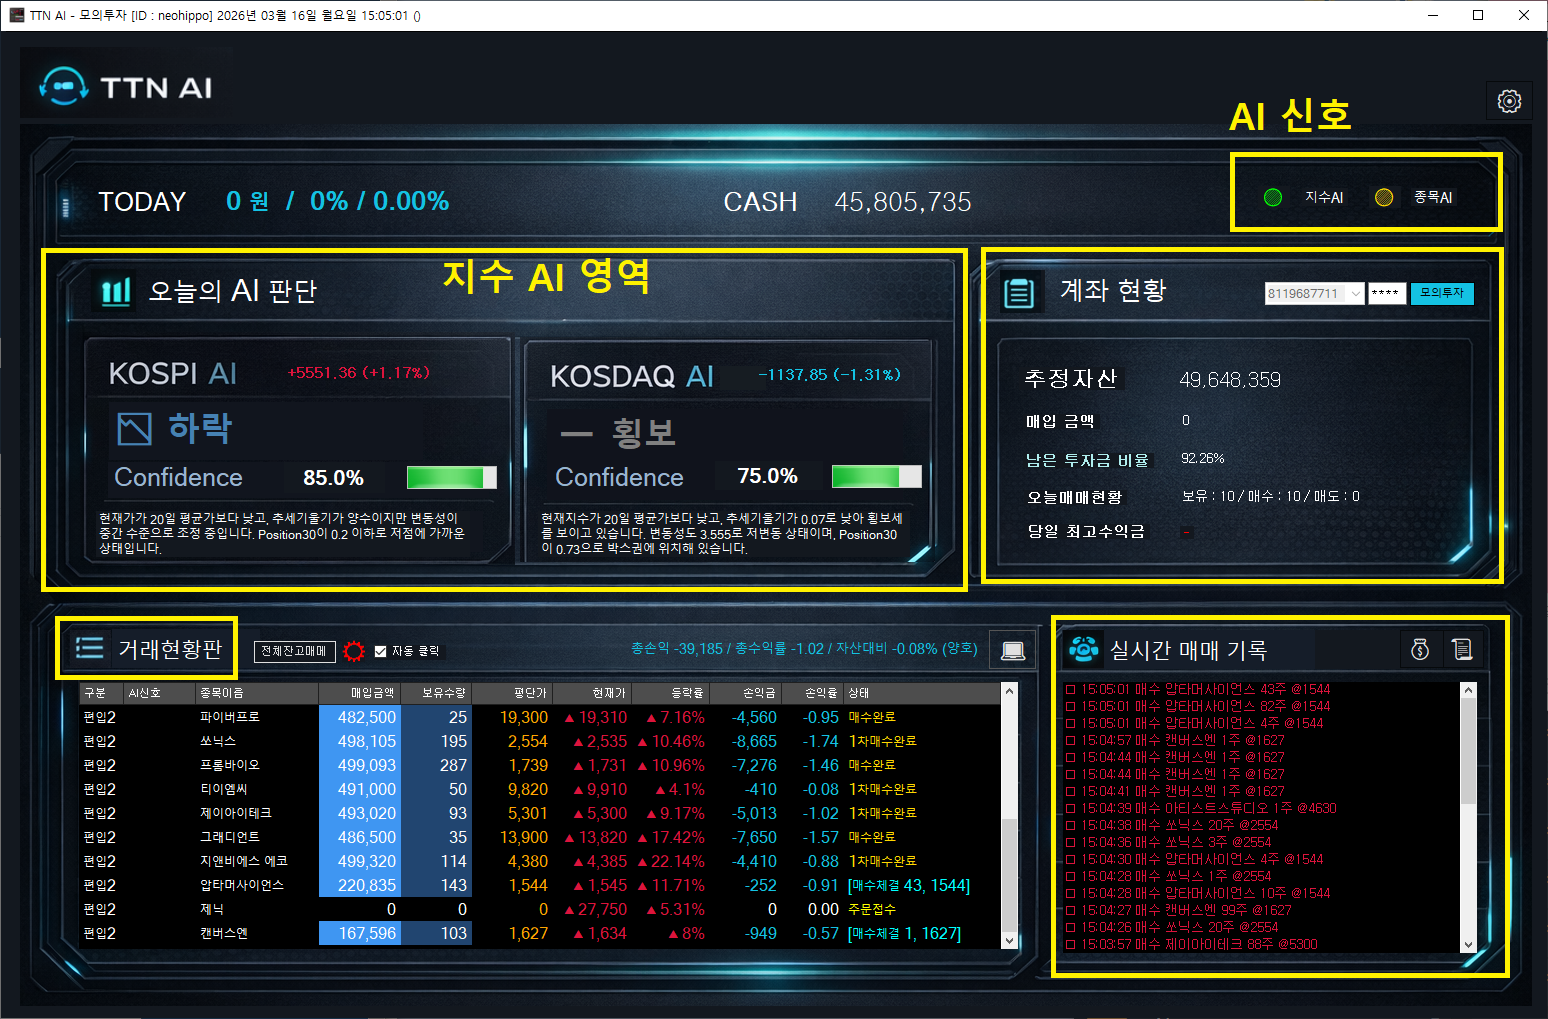Click the 계좌 현황 clipboard icon
The image size is (1548, 1019).
pos(1019,293)
